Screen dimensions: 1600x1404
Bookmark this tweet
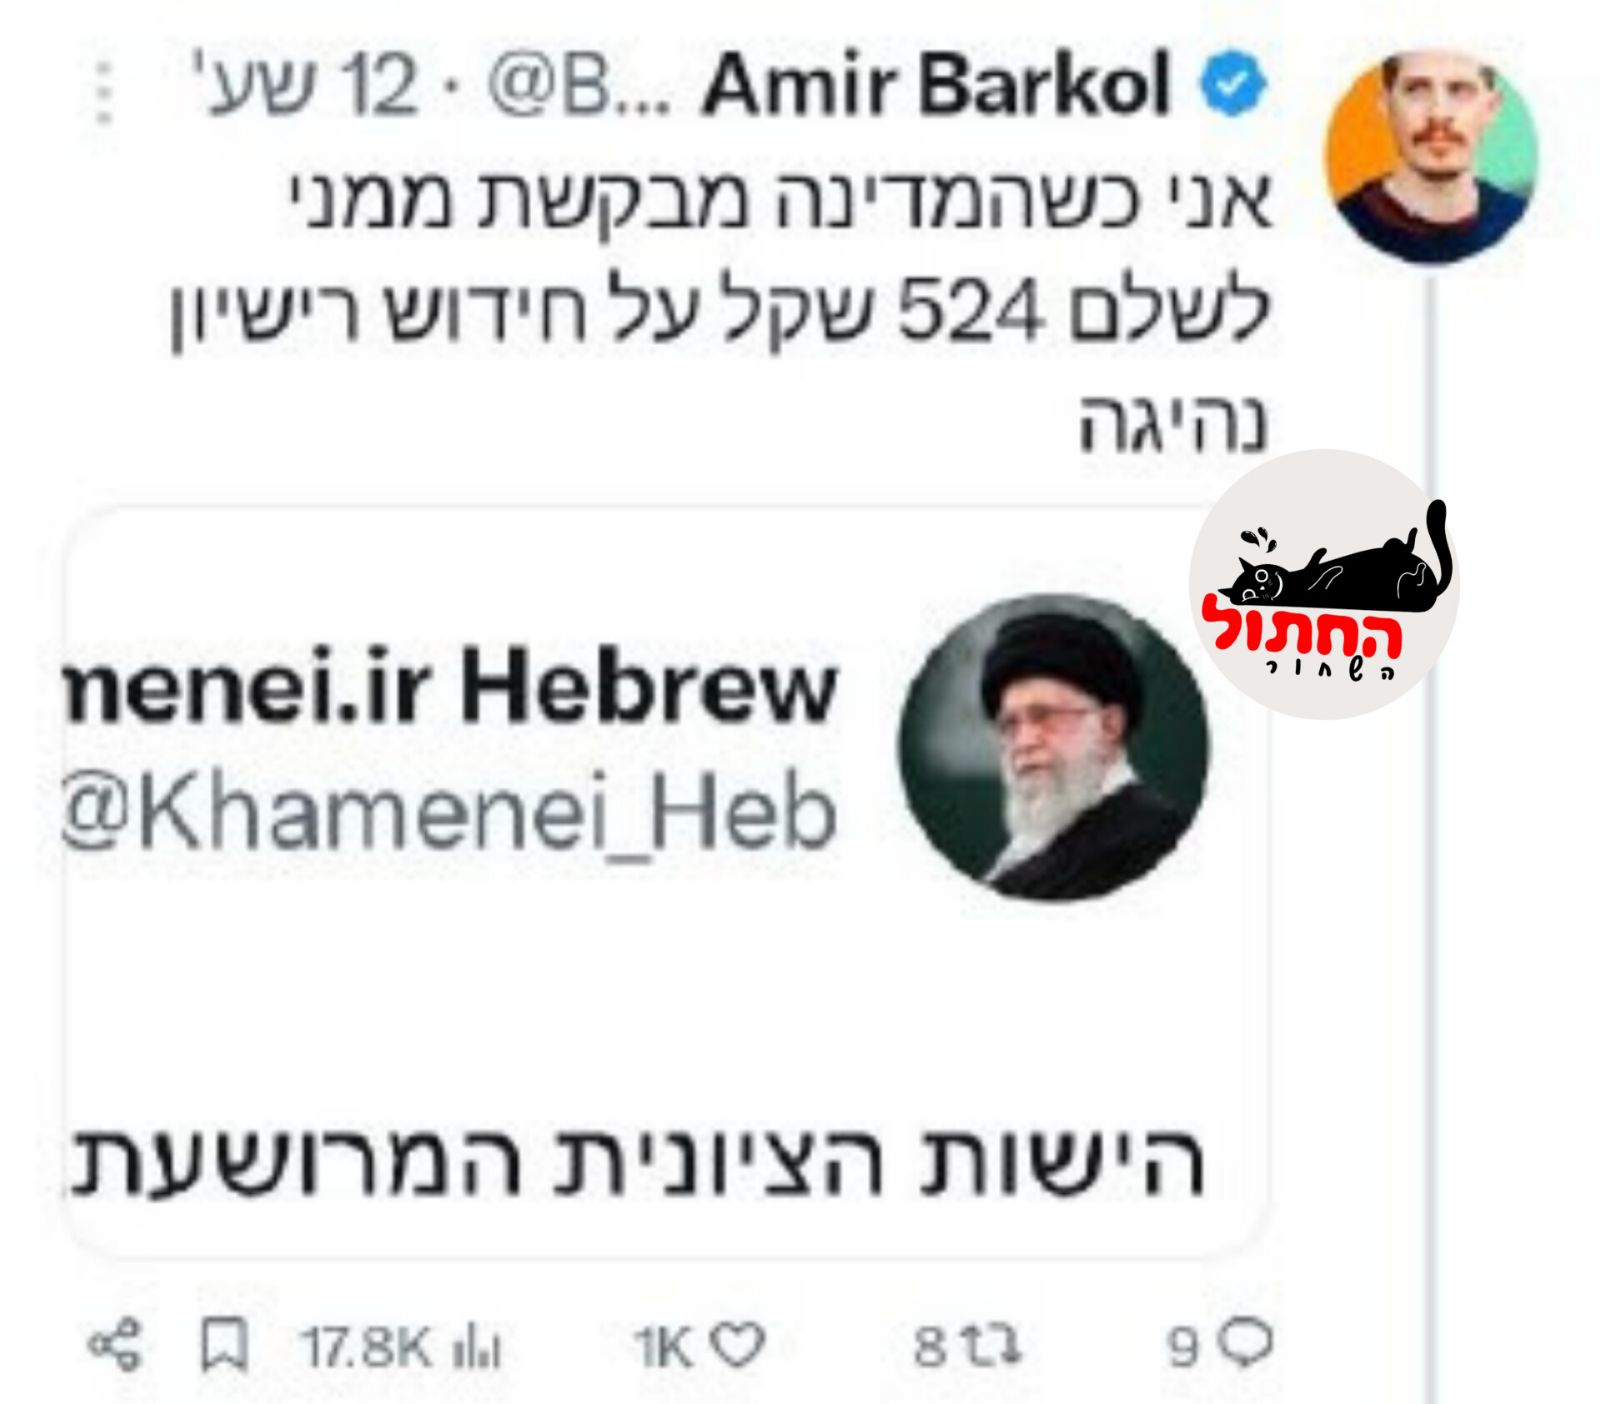pos(224,1346)
